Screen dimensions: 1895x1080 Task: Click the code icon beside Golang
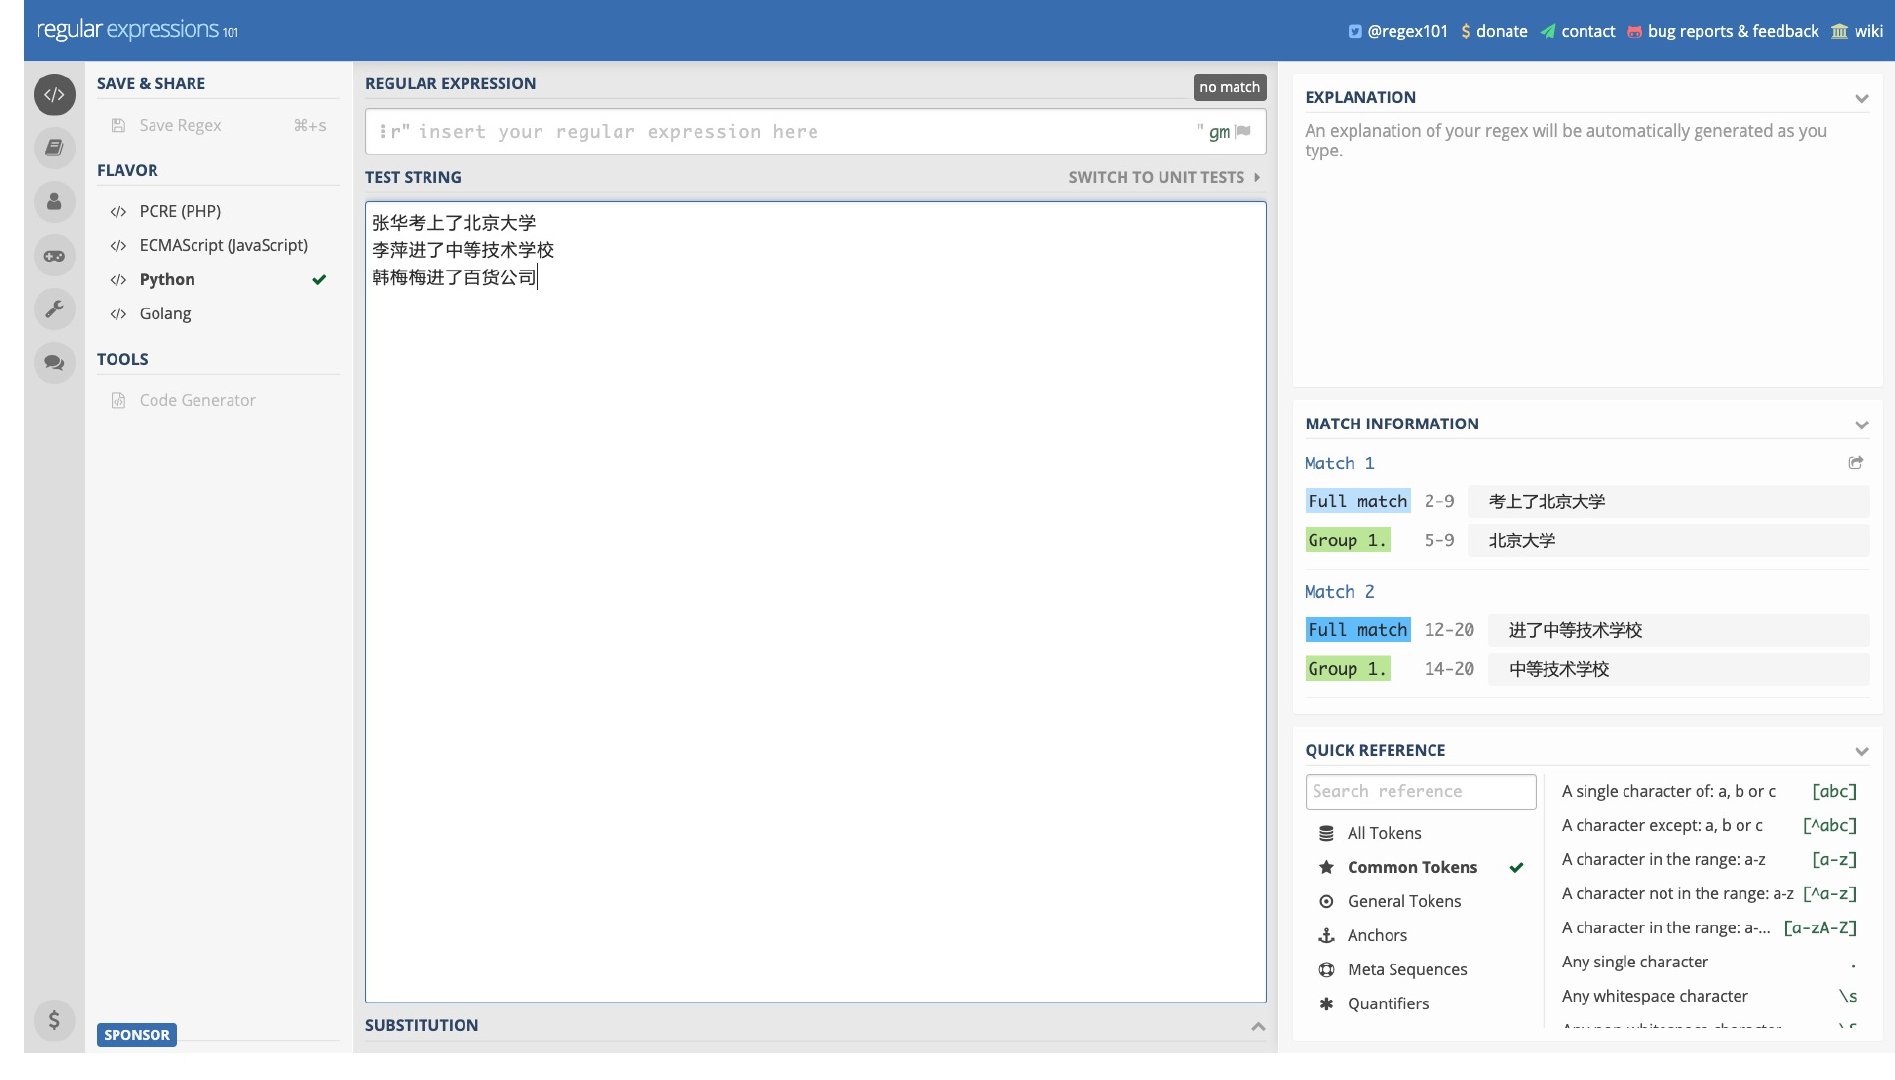pos(118,313)
